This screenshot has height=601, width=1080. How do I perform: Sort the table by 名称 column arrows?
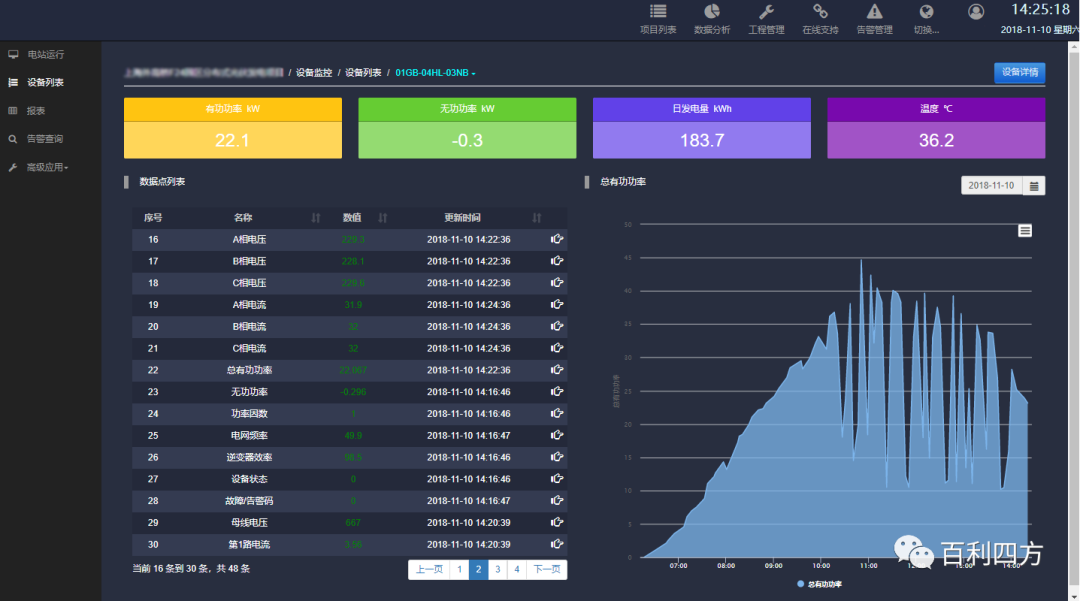[315, 218]
